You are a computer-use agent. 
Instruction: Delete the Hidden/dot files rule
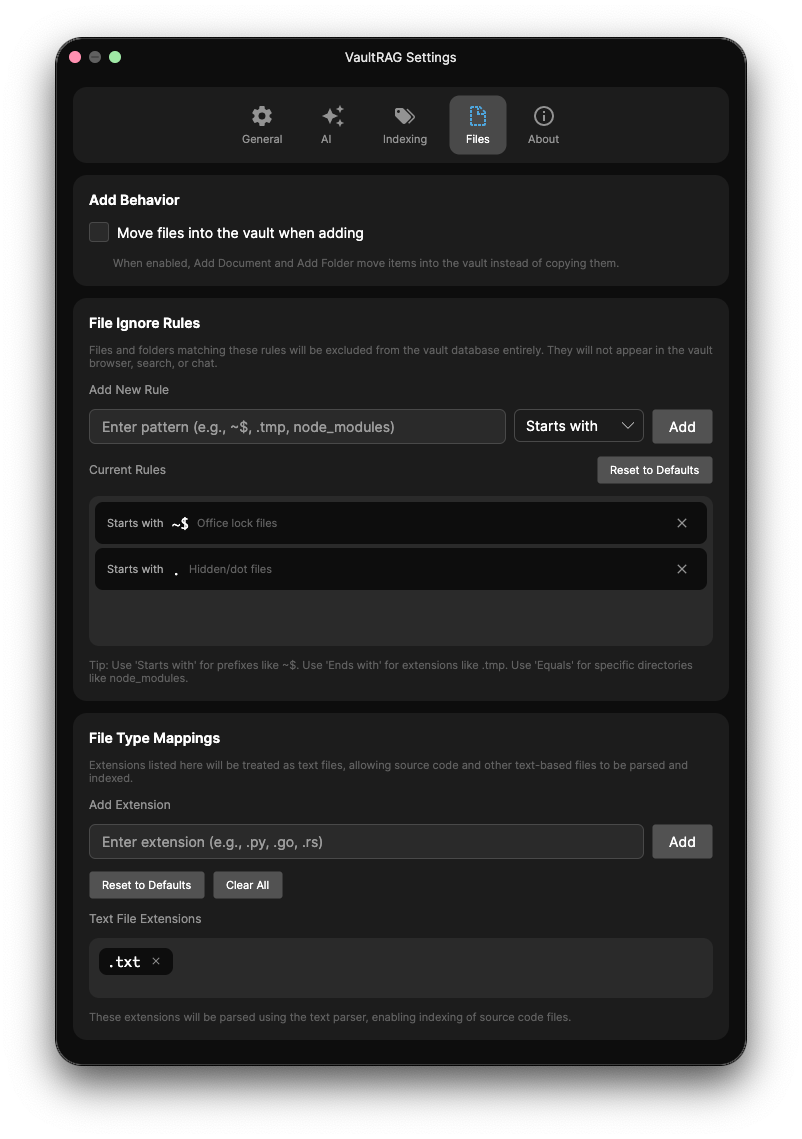point(681,569)
